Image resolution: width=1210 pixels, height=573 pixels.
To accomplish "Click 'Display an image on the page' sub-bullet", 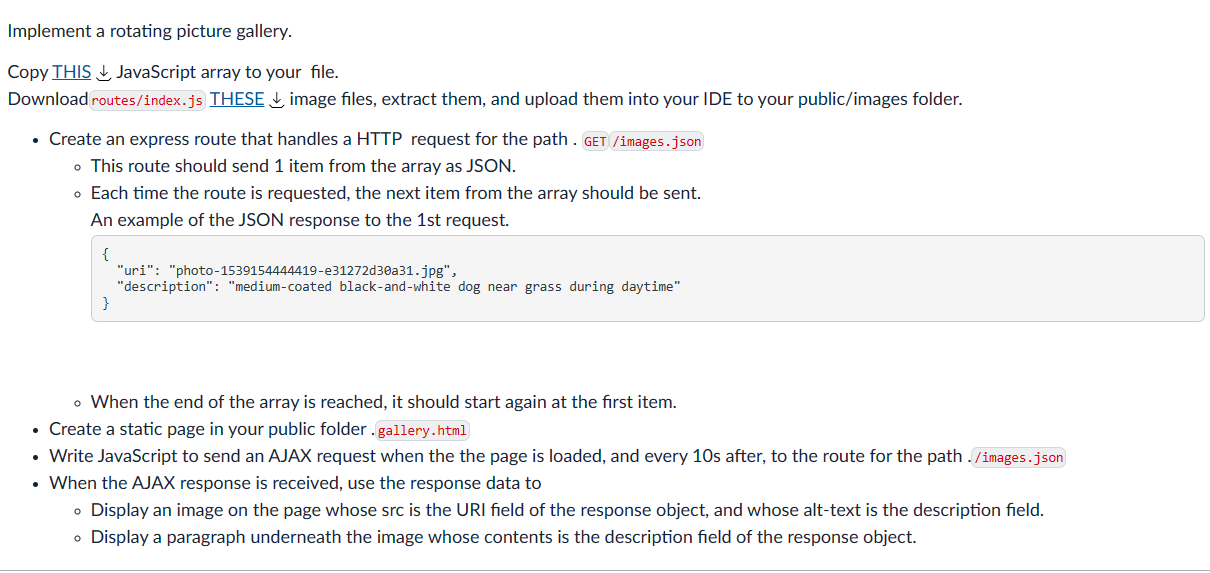I will [567, 510].
